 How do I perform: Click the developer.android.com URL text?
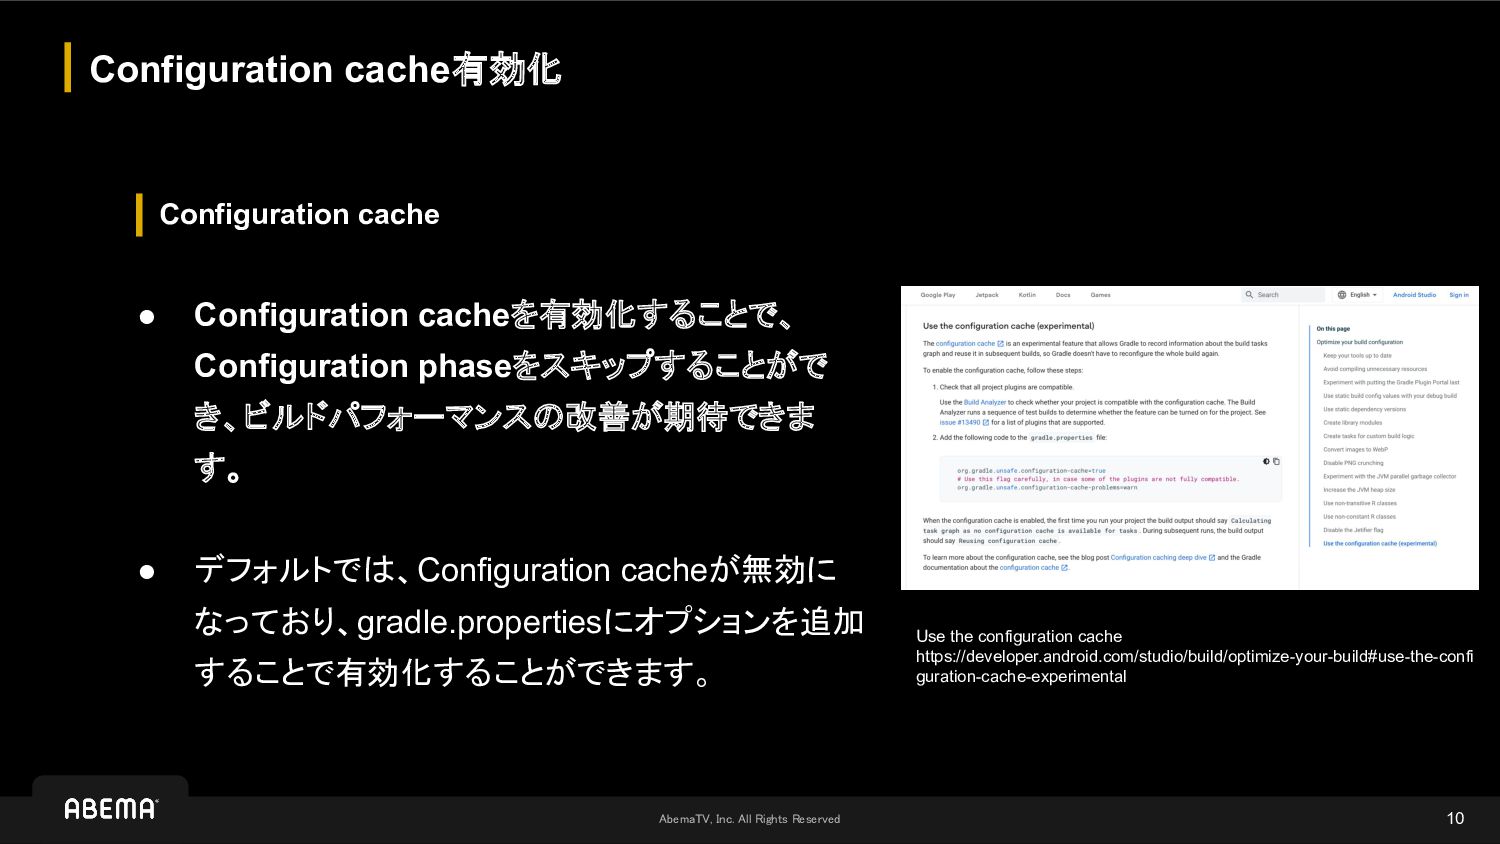pos(1194,666)
